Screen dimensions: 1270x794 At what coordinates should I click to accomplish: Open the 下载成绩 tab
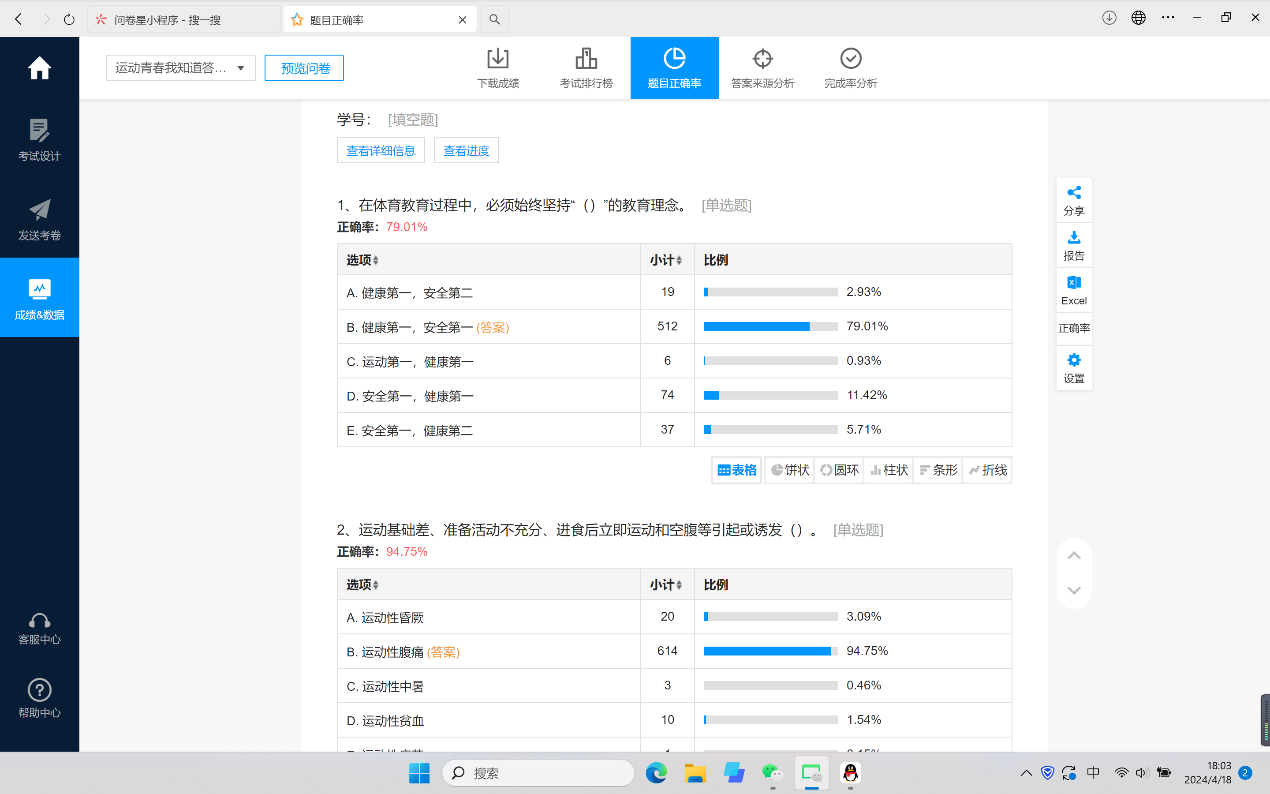click(497, 68)
